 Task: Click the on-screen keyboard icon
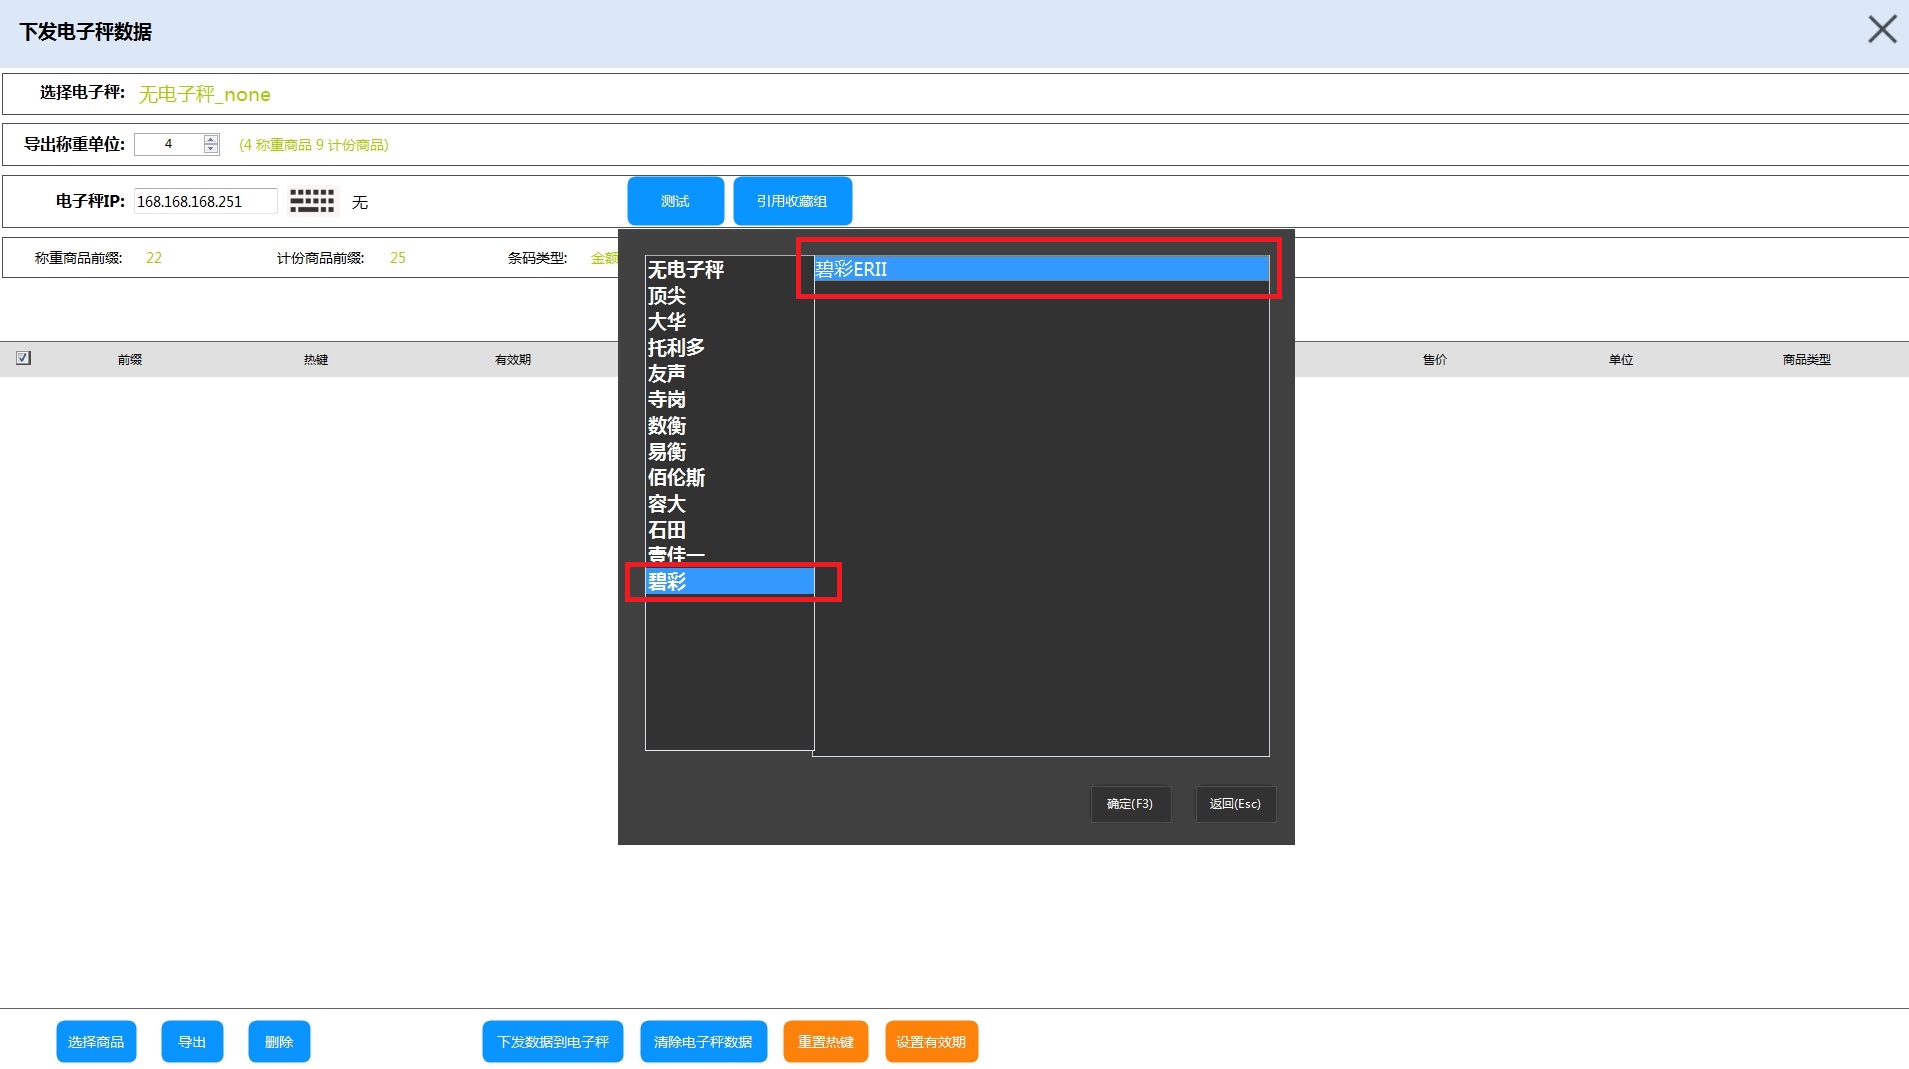[x=312, y=201]
